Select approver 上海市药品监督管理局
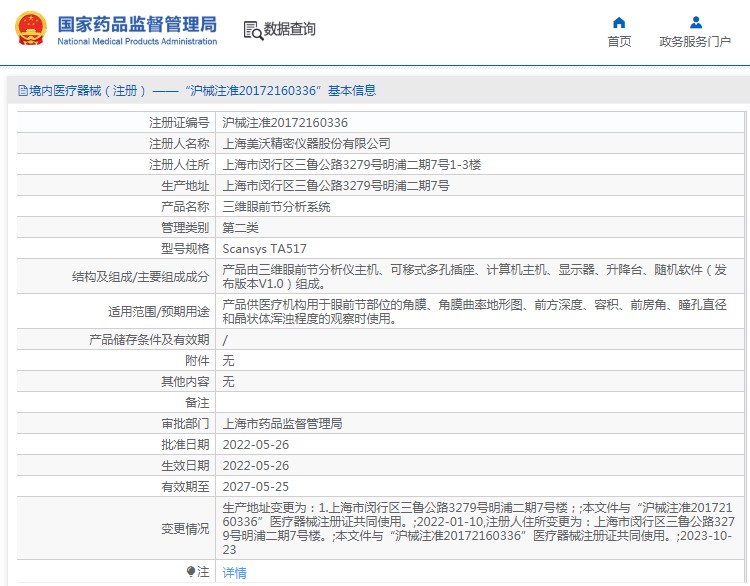This screenshot has width=750, height=586. 282,424
